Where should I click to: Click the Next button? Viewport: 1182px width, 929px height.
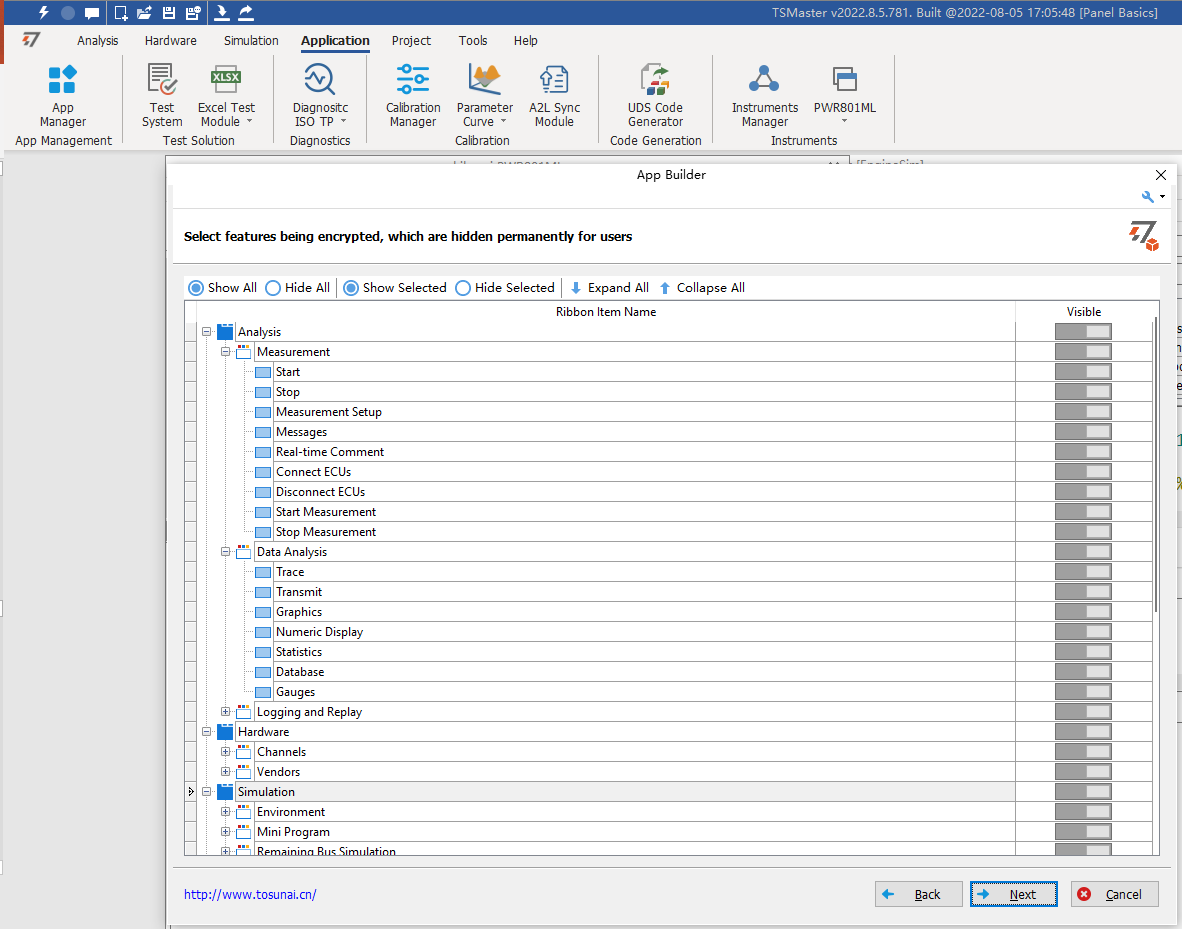[x=1013, y=894]
